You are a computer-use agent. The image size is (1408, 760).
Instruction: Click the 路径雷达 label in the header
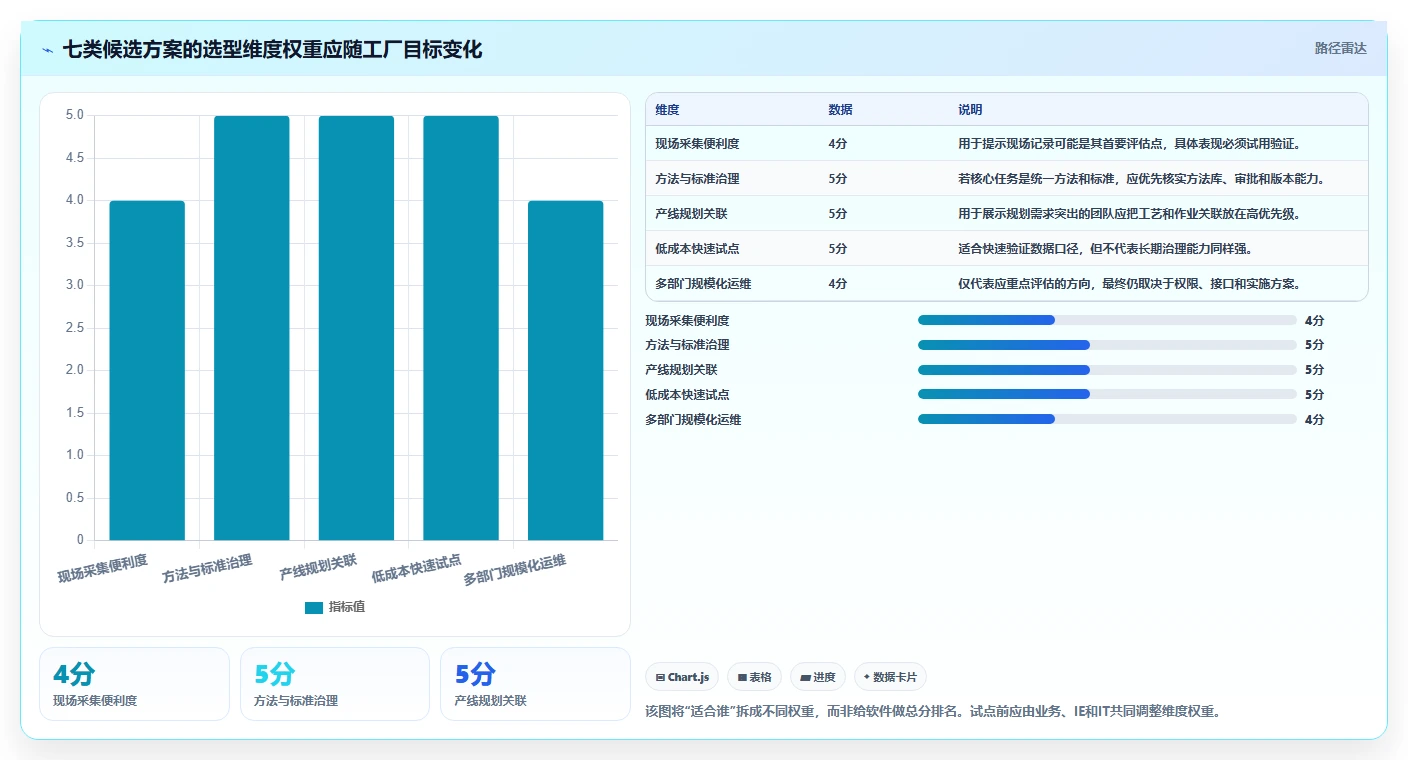[1340, 48]
